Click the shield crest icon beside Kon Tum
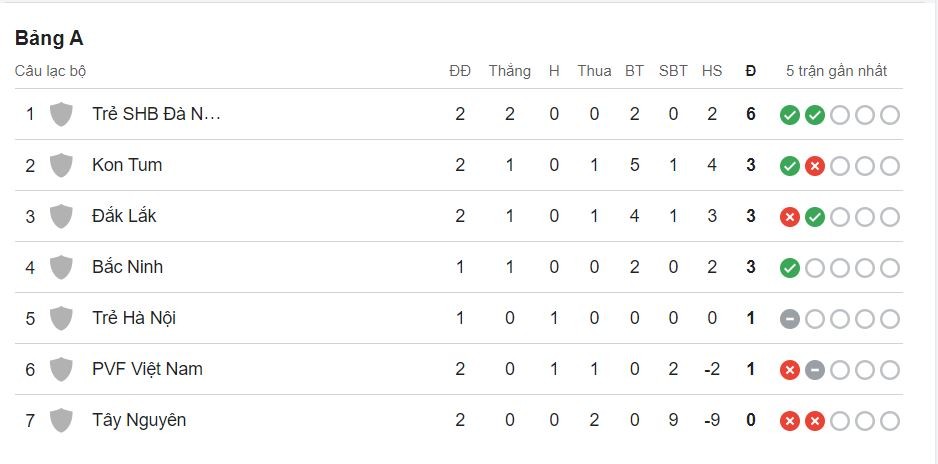 (61, 165)
